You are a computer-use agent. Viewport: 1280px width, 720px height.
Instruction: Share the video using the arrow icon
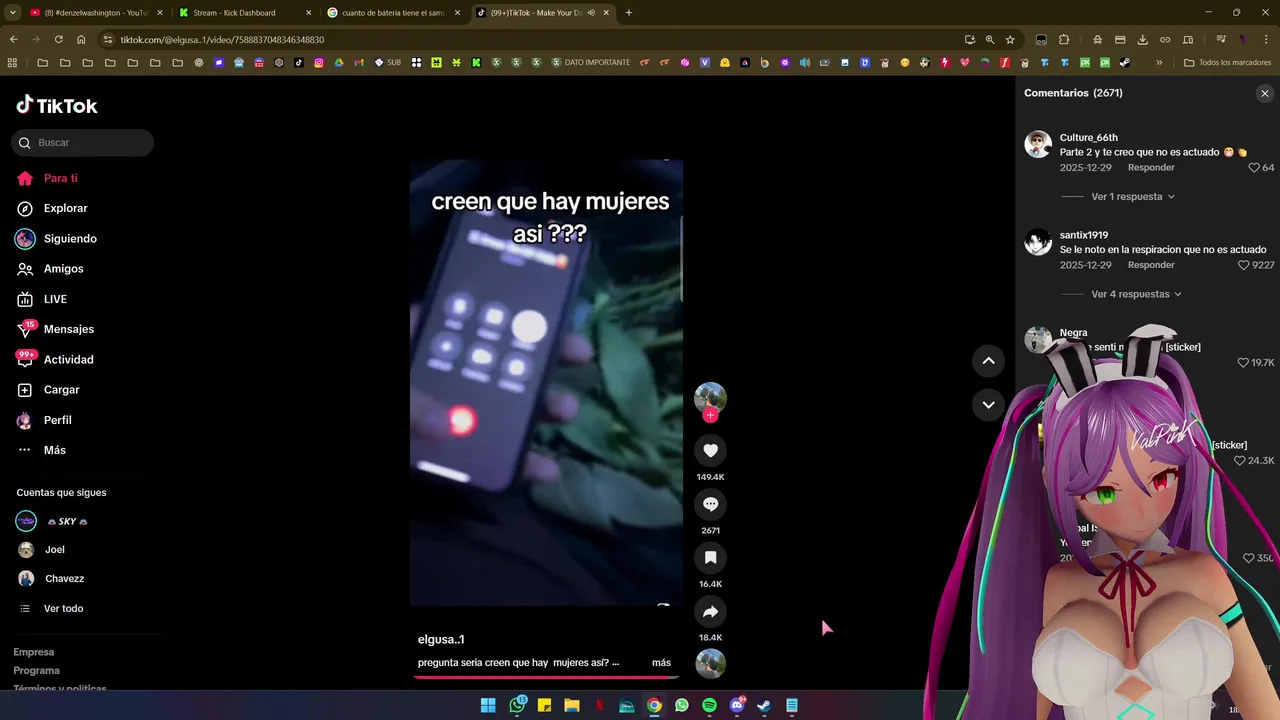(710, 612)
